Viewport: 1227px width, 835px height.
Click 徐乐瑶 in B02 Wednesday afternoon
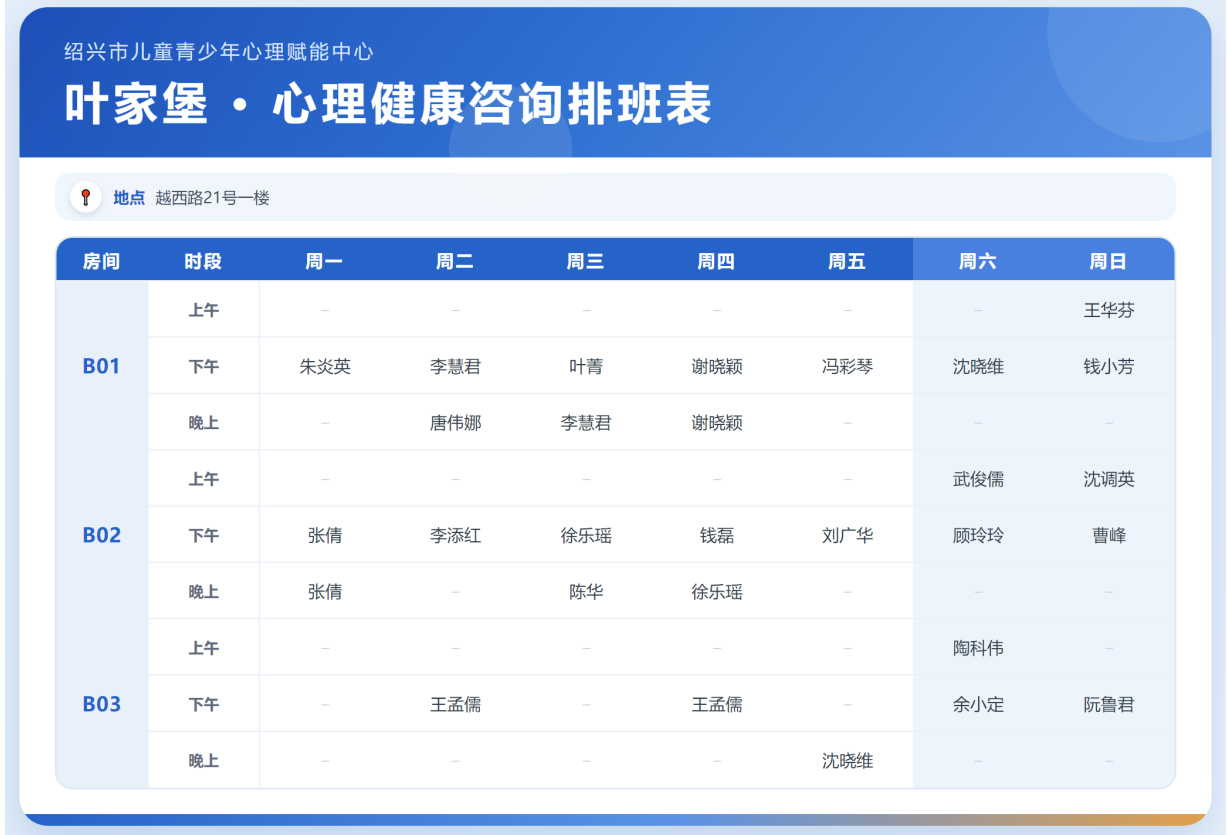(586, 536)
